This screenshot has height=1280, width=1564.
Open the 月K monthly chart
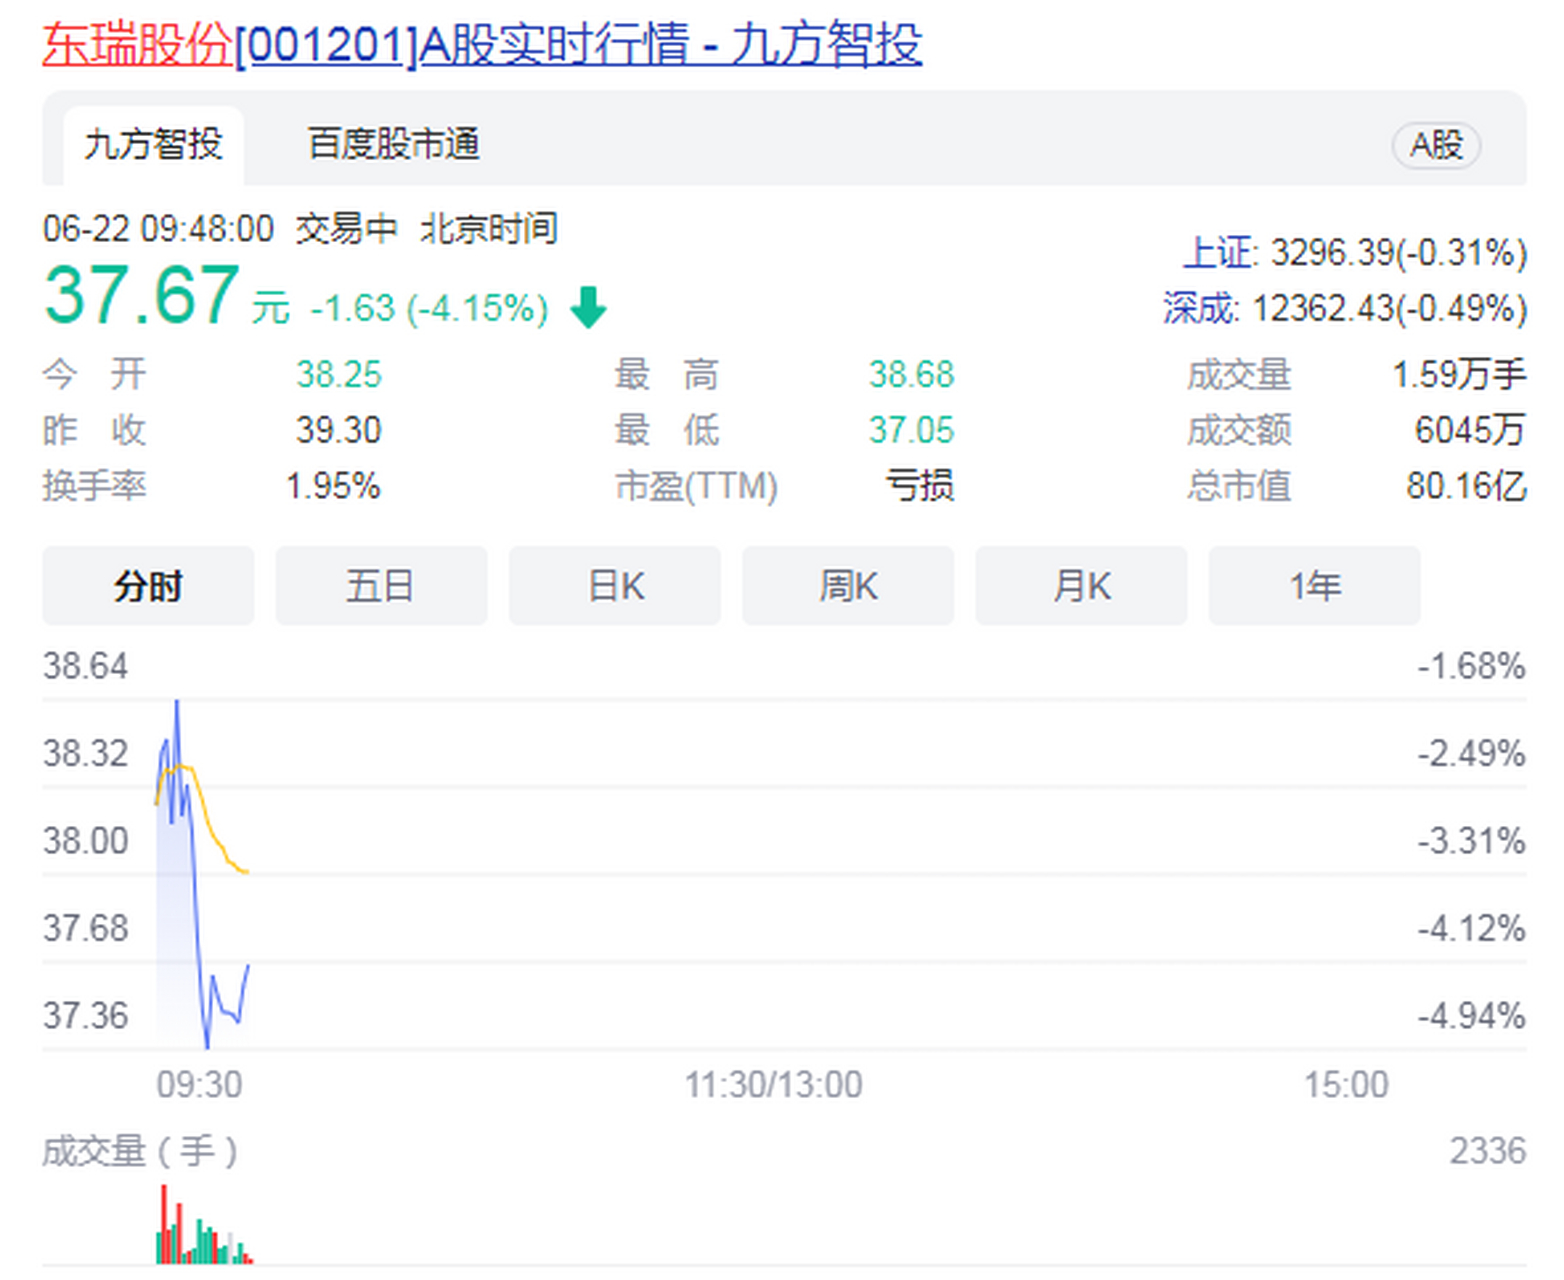pyautogui.click(x=1080, y=587)
